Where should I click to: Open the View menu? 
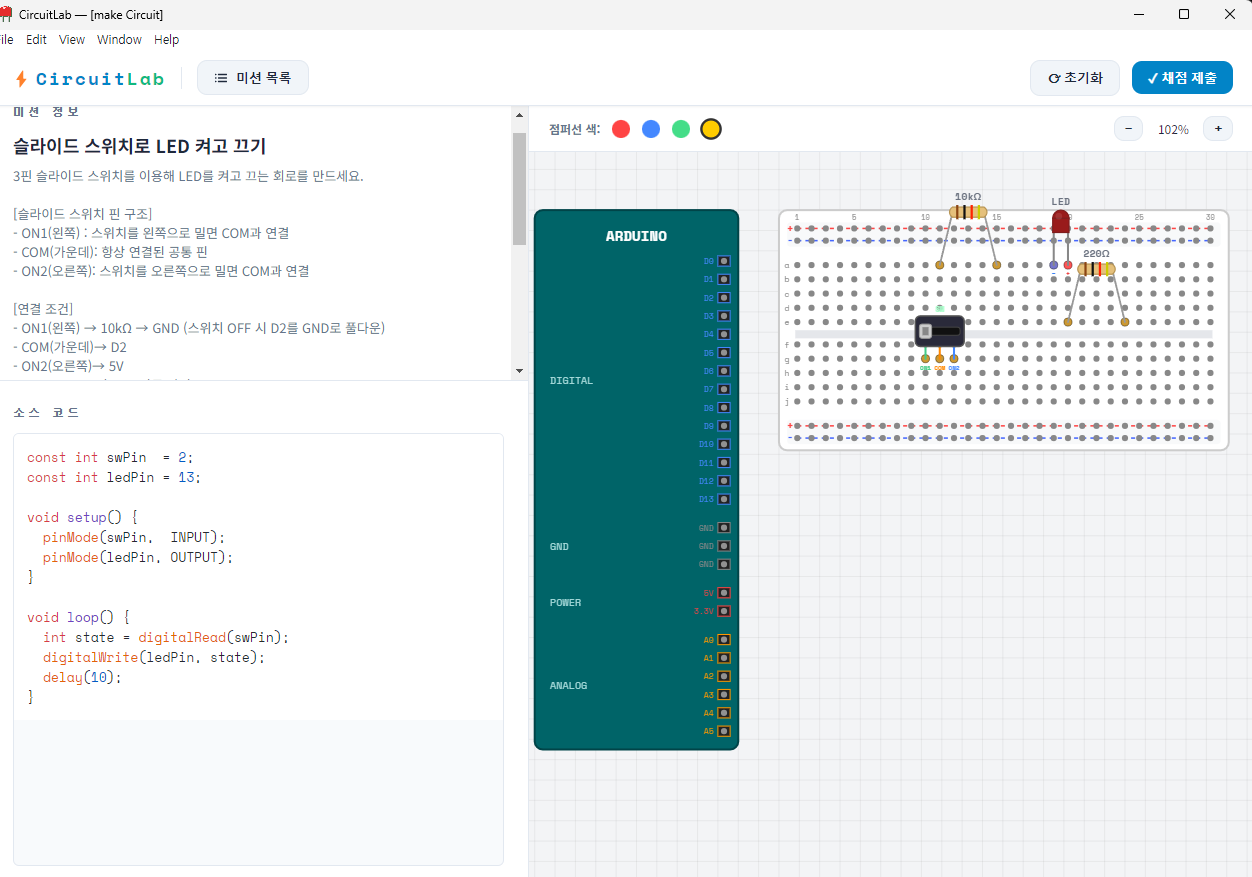(72, 40)
